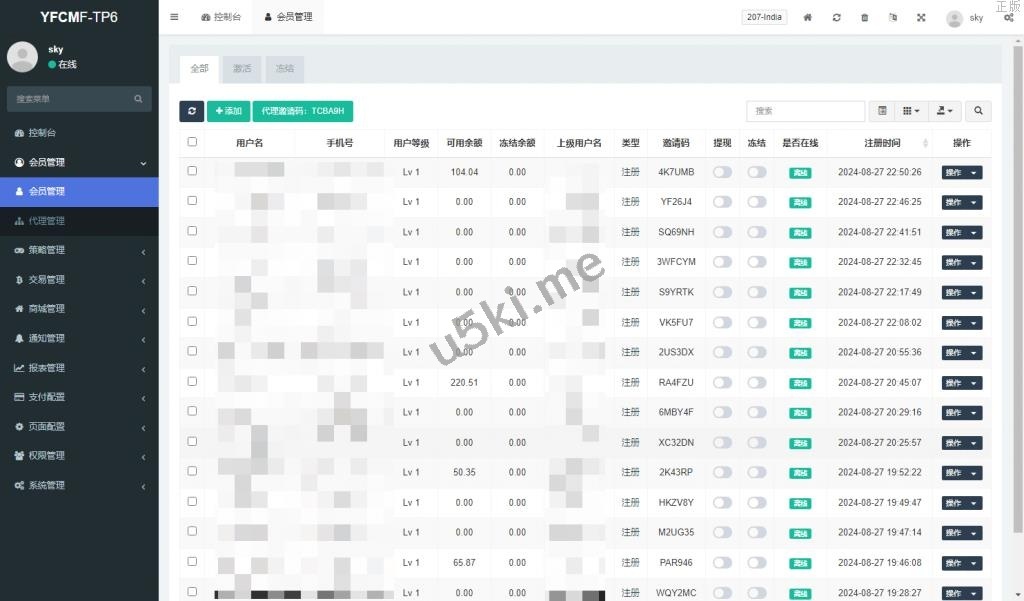This screenshot has width=1024, height=601.
Task: Click the hamburger menu icon to collapse sidebar
Action: 175,17
